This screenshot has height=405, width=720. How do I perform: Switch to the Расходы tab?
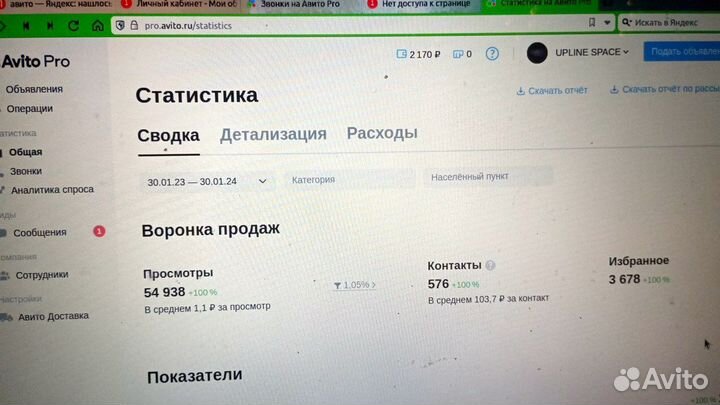(x=382, y=133)
